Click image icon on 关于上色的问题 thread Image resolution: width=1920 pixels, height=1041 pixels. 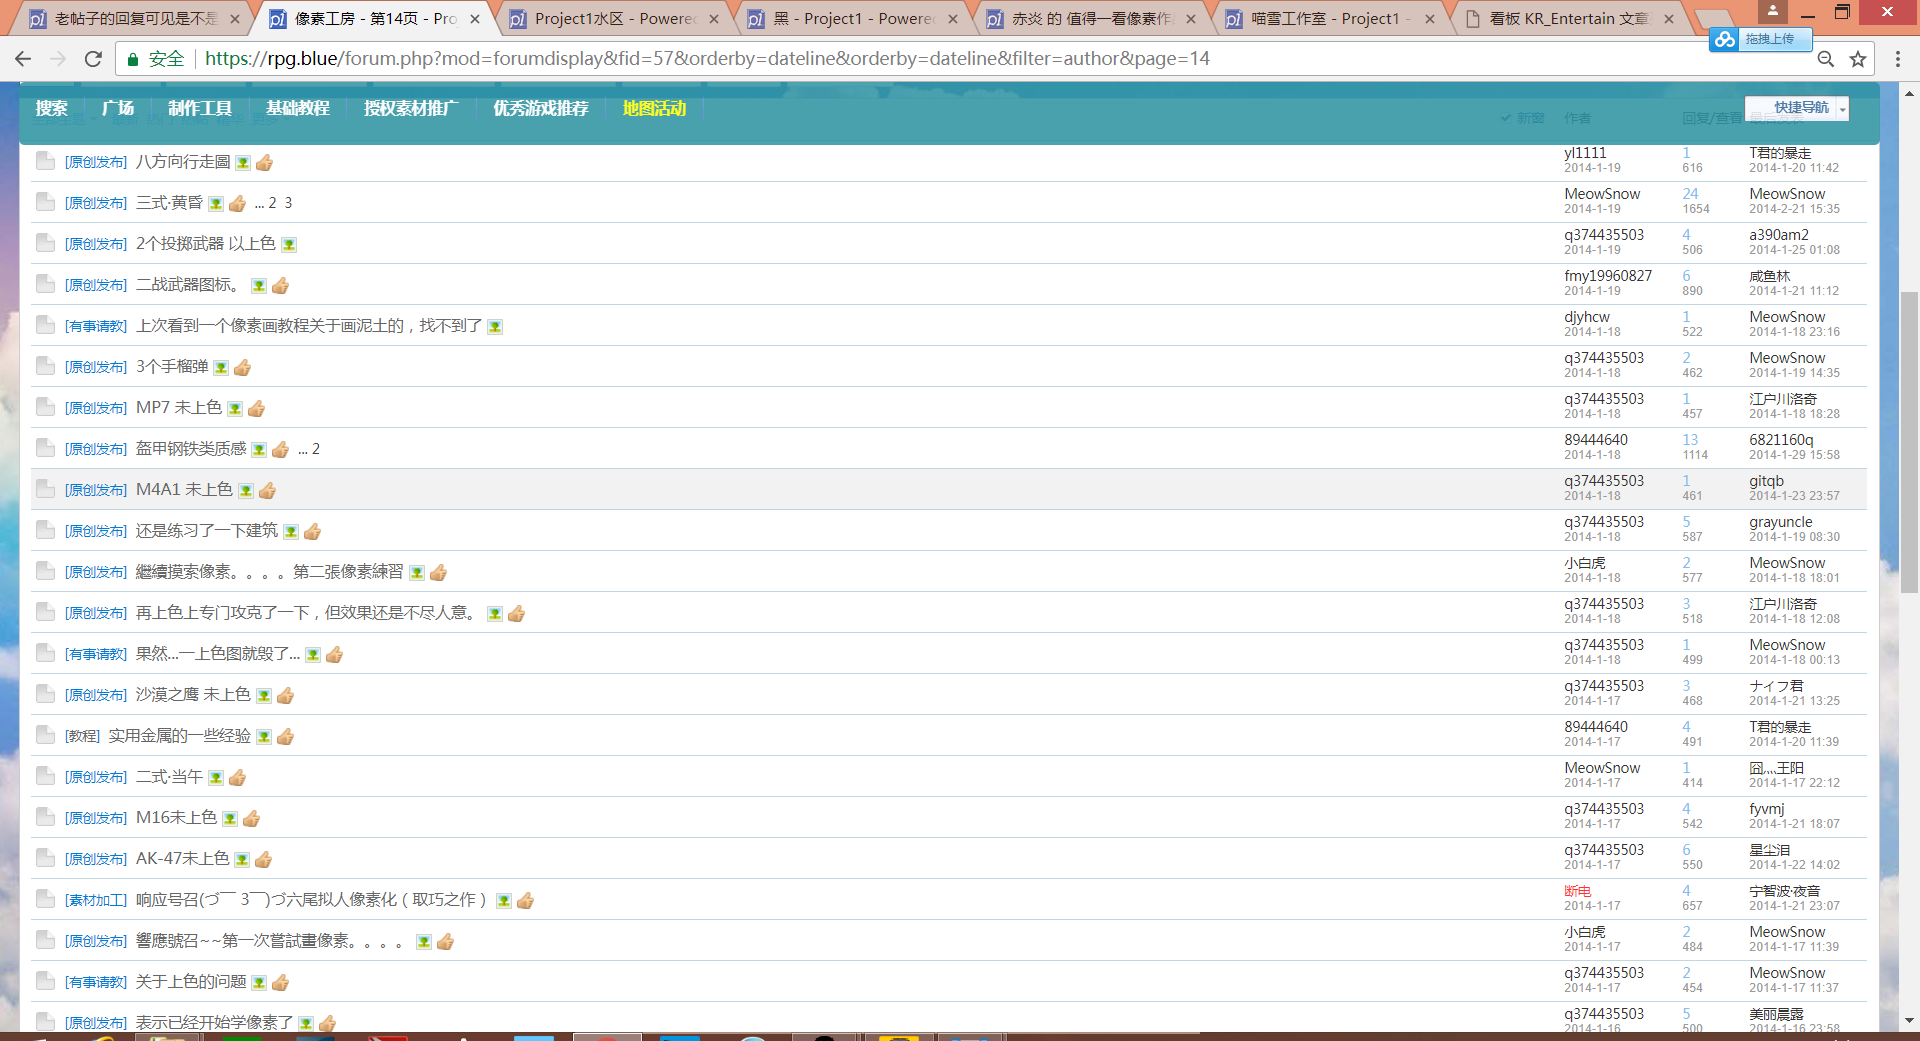[259, 983]
